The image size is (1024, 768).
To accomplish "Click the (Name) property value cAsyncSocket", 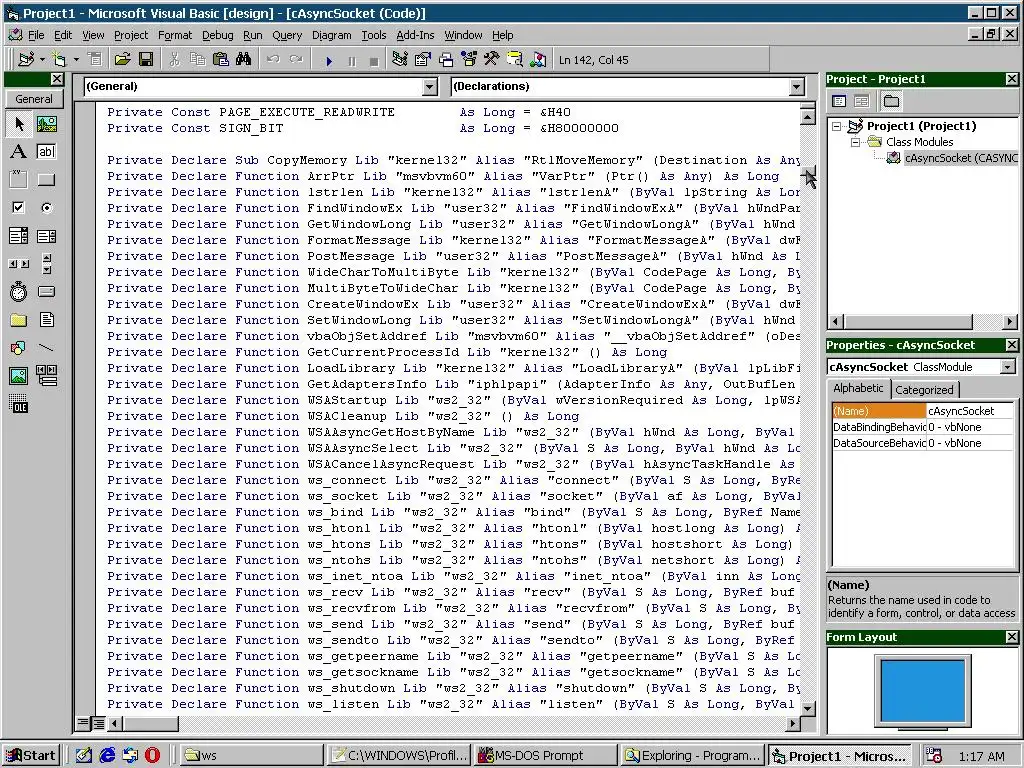I will [970, 411].
